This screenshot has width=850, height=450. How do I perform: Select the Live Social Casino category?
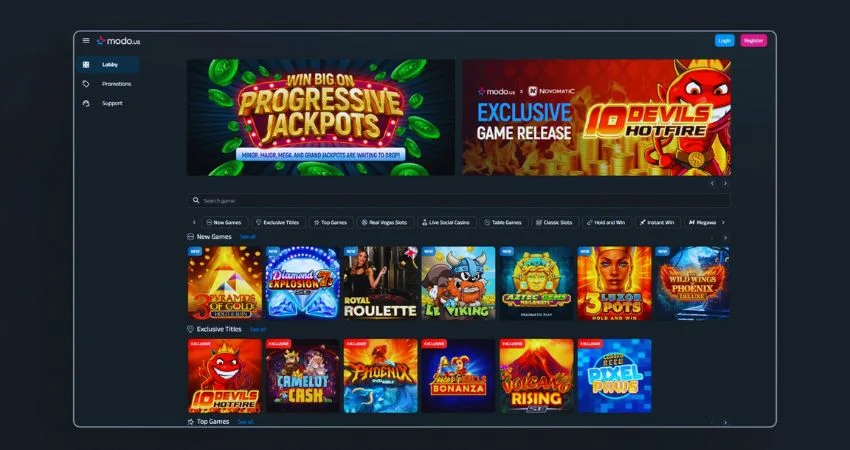pos(446,222)
